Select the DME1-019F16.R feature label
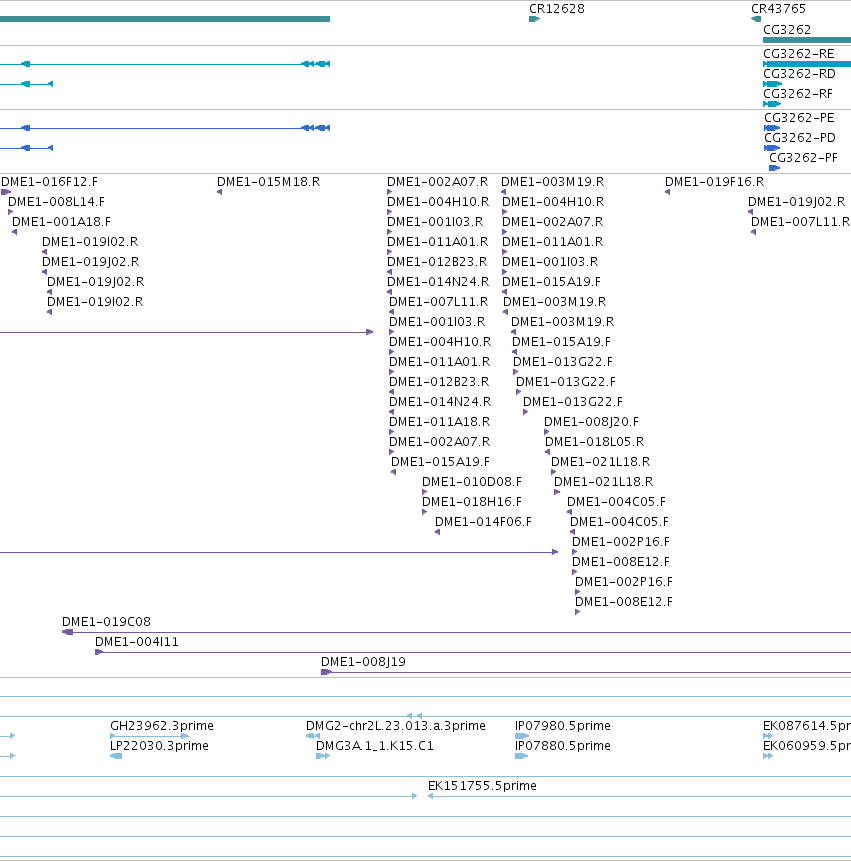 [714, 182]
